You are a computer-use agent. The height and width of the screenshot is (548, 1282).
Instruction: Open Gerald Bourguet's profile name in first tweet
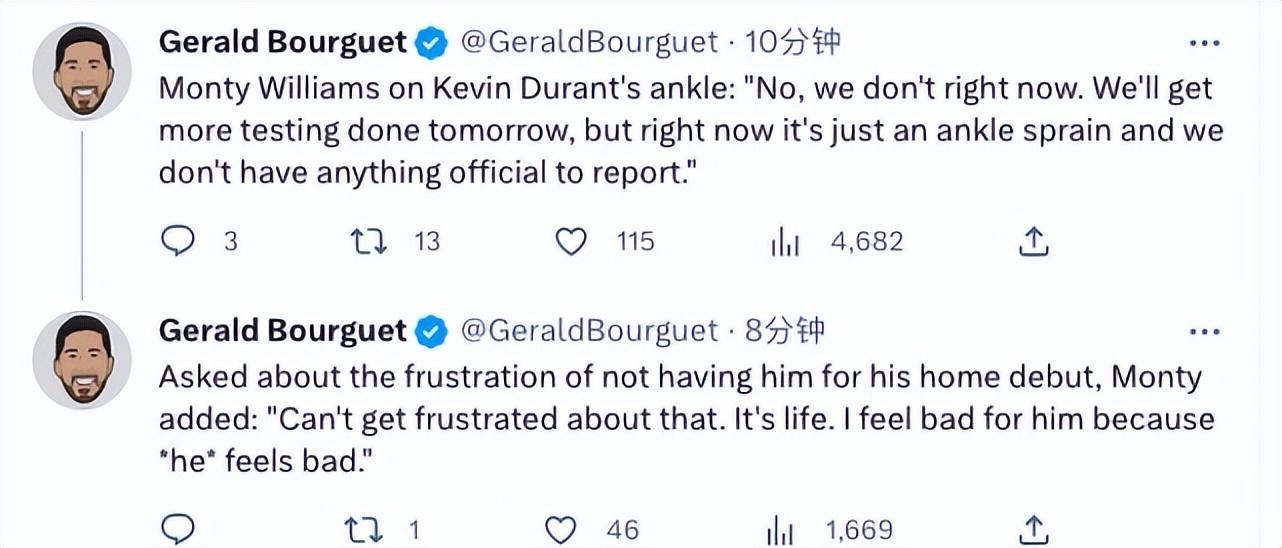(283, 42)
